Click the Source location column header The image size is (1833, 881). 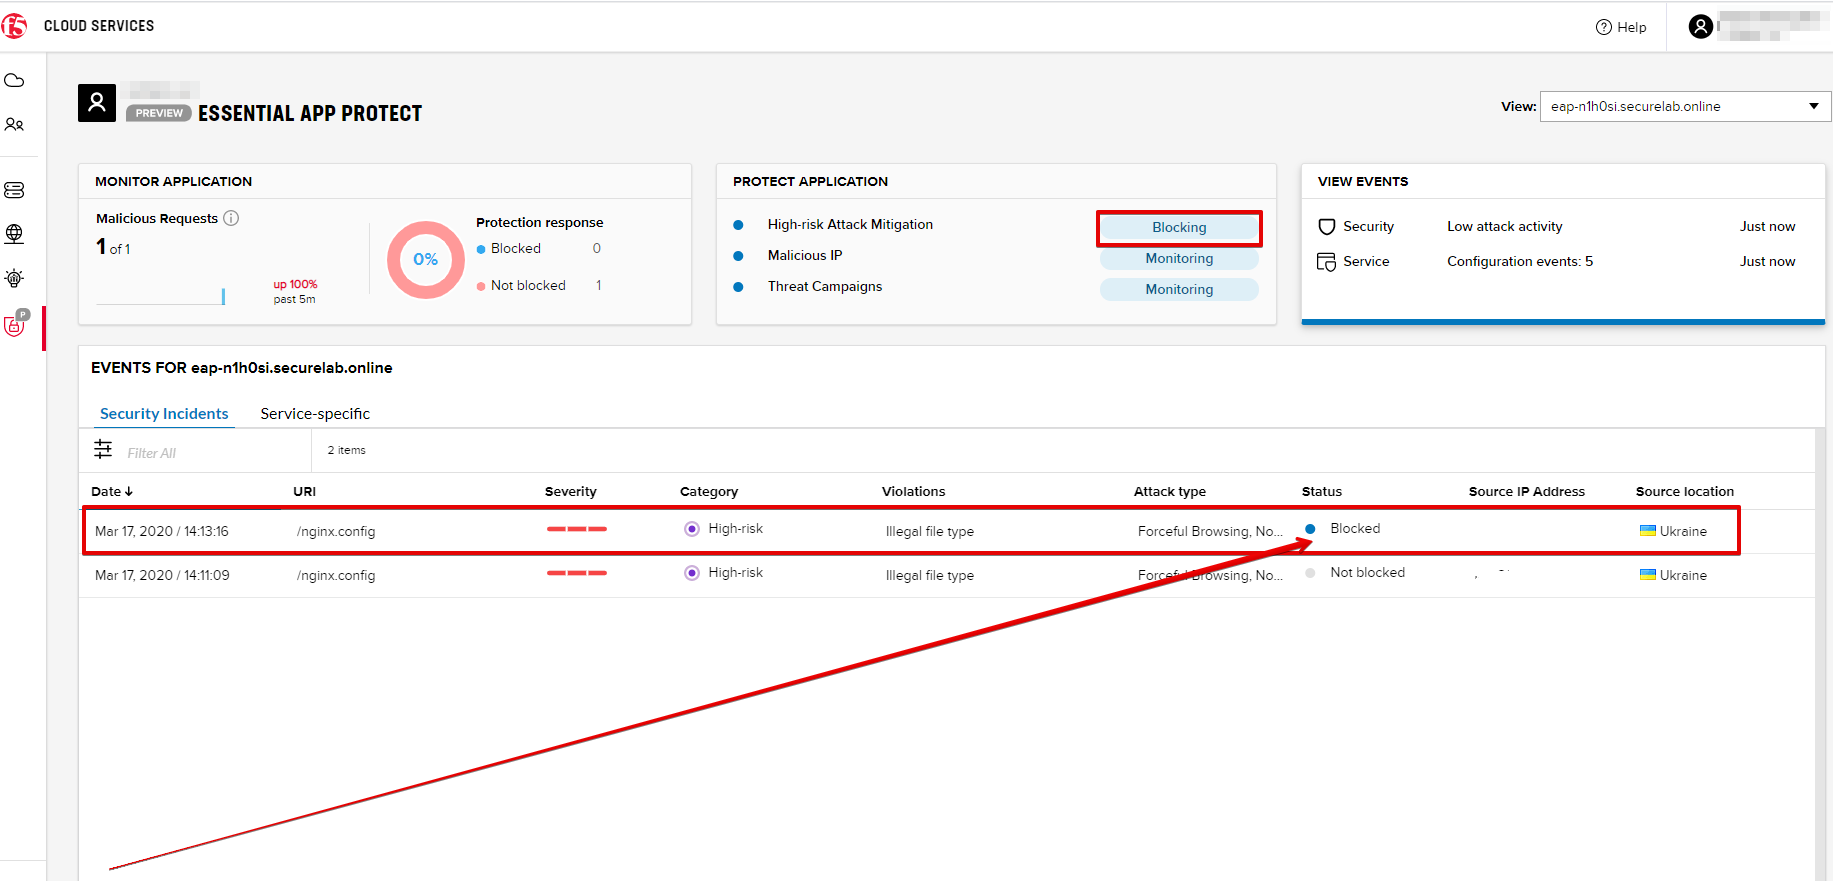click(1685, 492)
